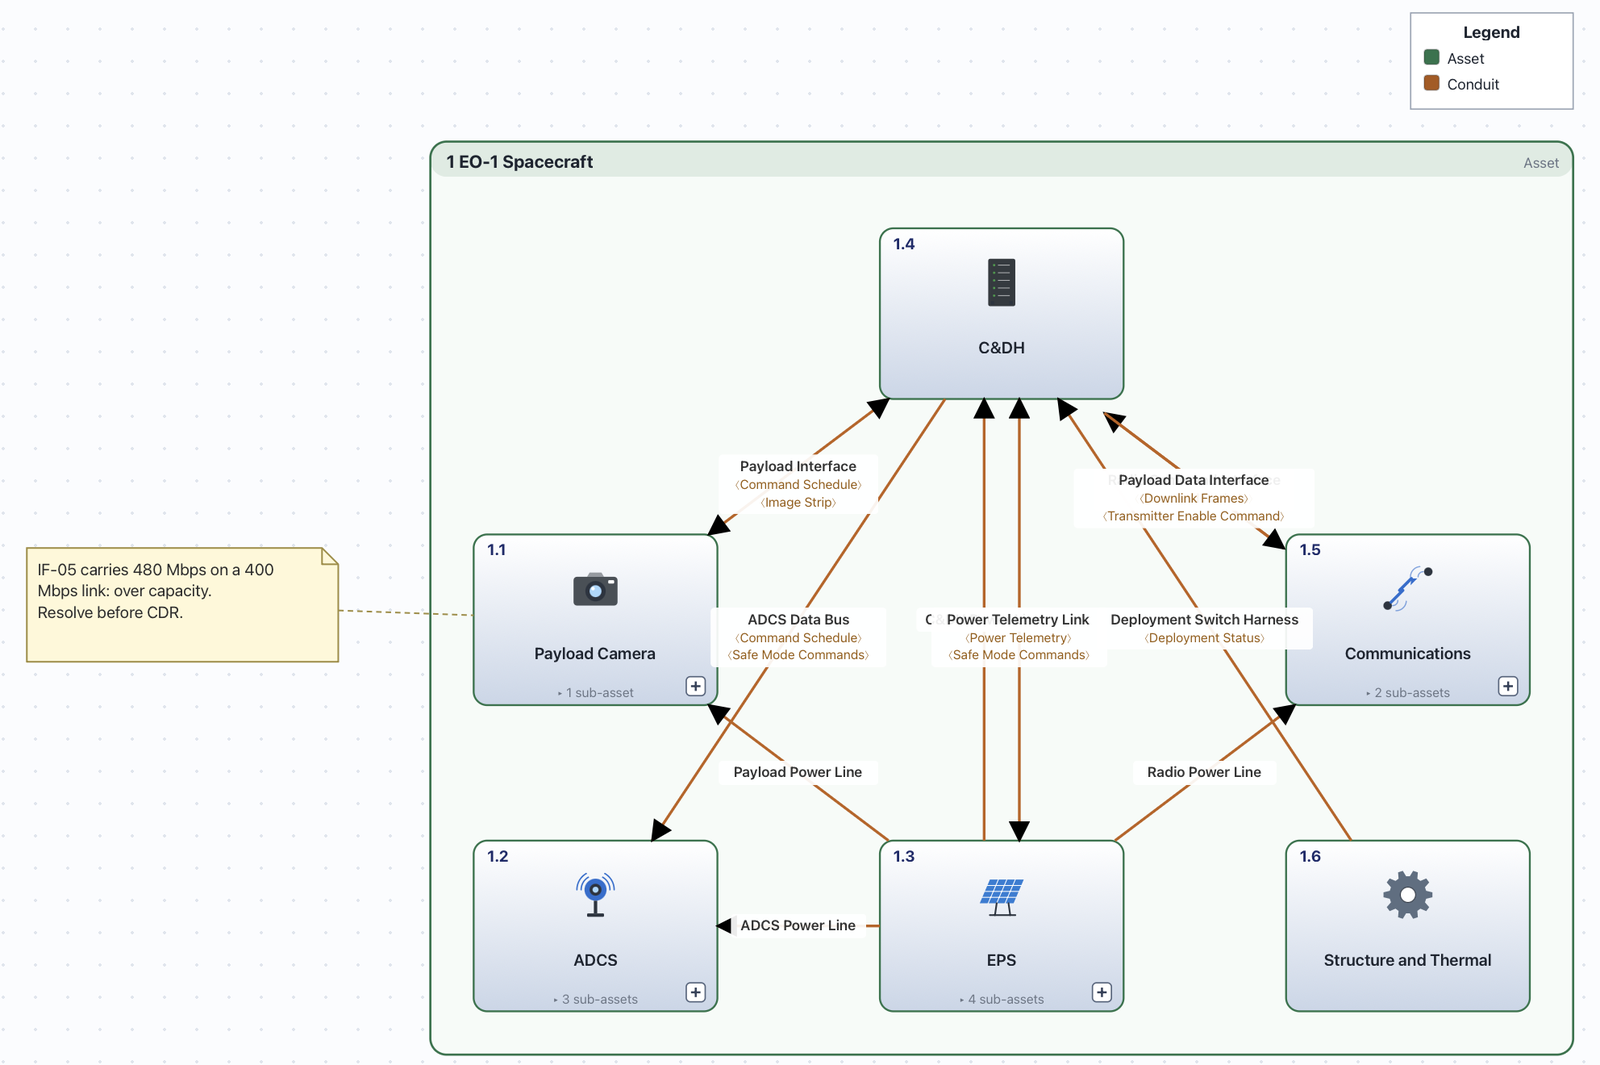
Task: Click the brown Conduit legend swatch
Action: click(1431, 84)
